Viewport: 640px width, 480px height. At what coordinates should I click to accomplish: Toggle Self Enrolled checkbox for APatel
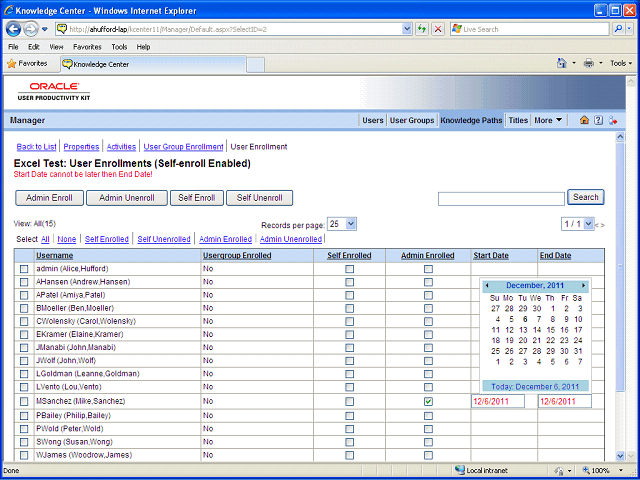[349, 295]
